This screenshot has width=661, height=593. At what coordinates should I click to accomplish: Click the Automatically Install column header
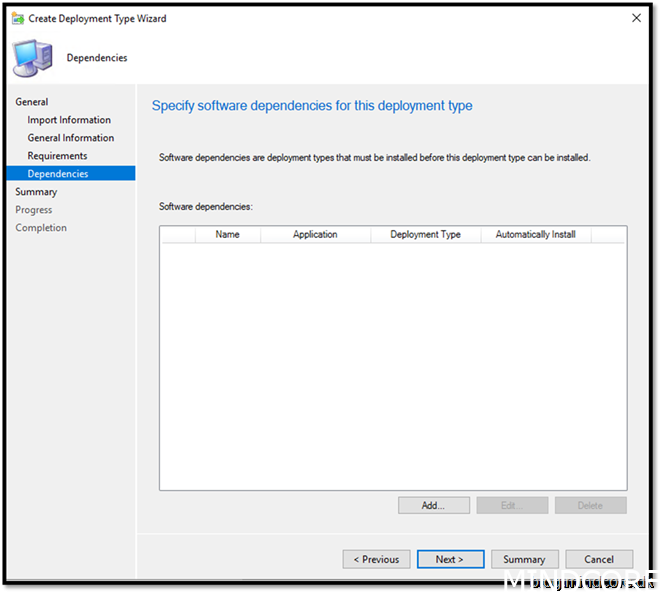(535, 235)
